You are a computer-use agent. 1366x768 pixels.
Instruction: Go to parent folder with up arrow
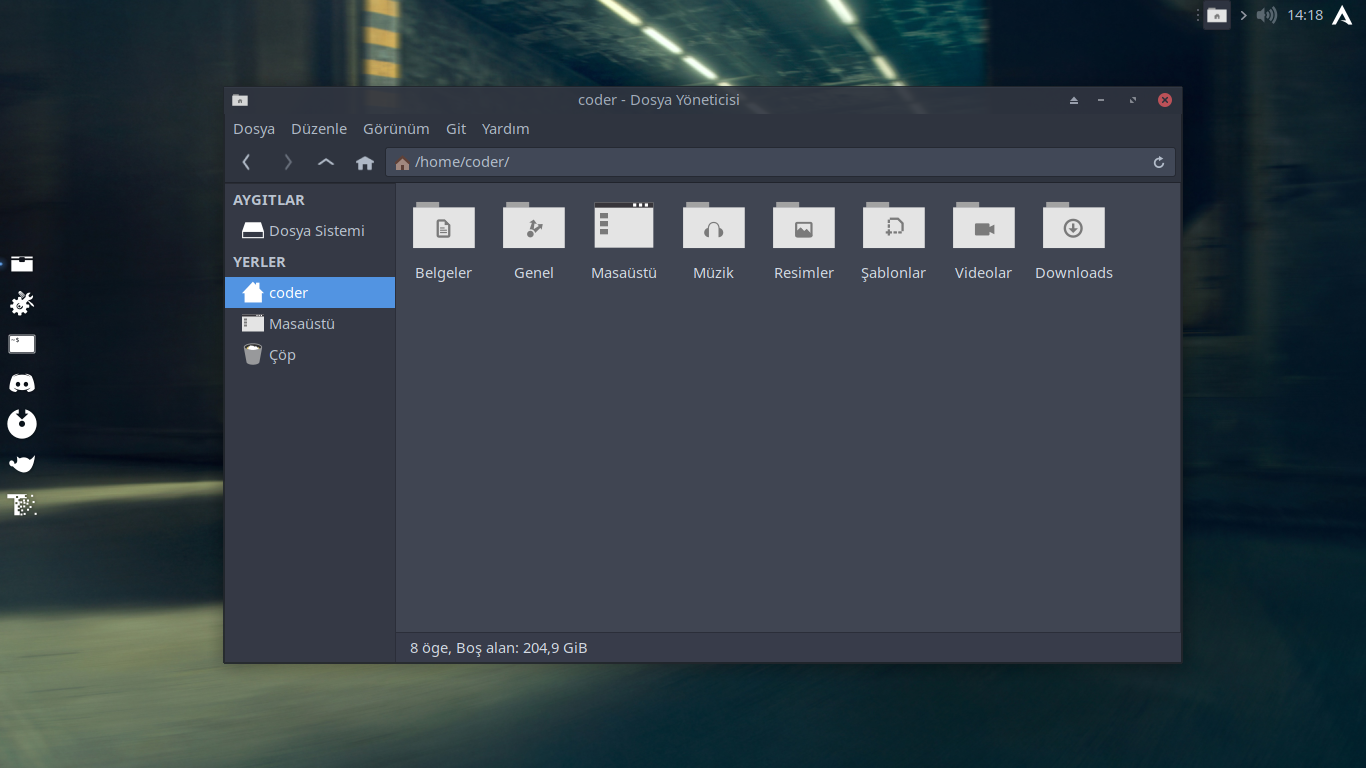[326, 162]
